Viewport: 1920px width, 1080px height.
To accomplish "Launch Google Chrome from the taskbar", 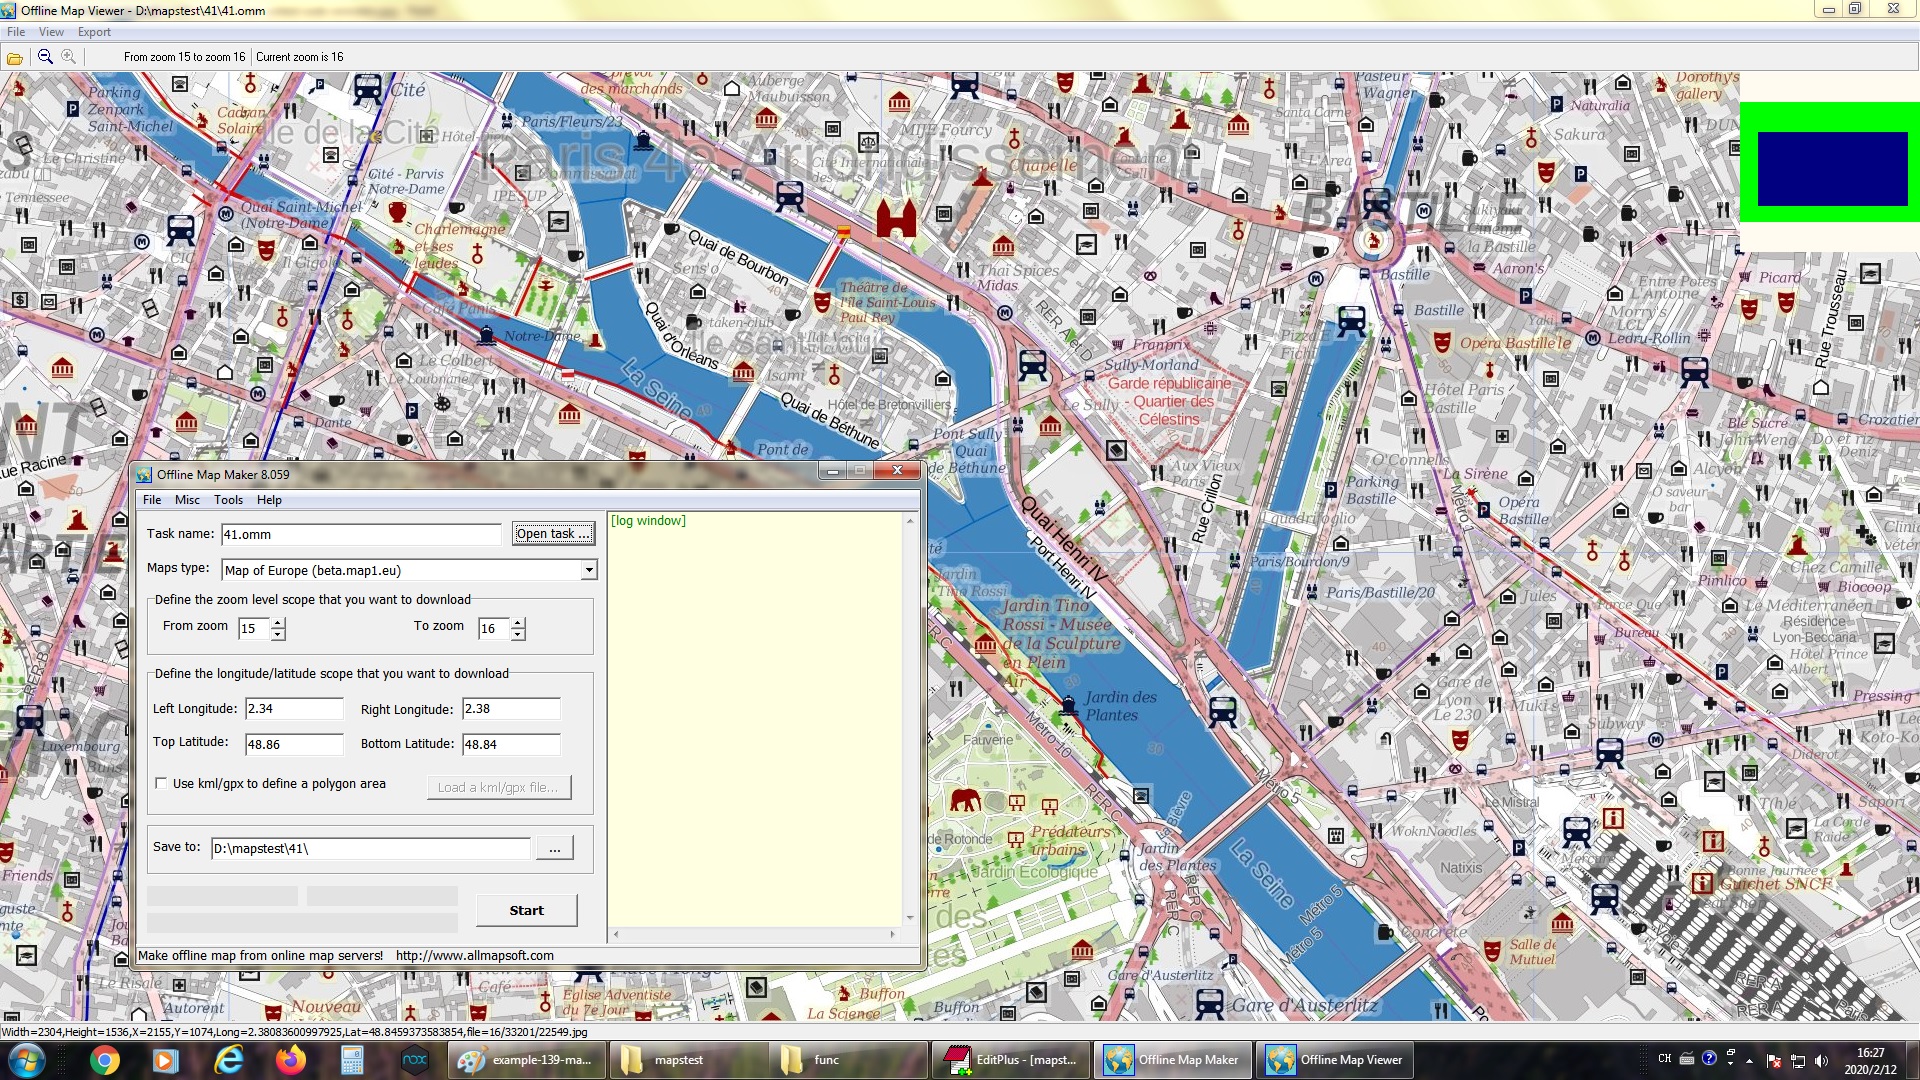I will tap(104, 1060).
